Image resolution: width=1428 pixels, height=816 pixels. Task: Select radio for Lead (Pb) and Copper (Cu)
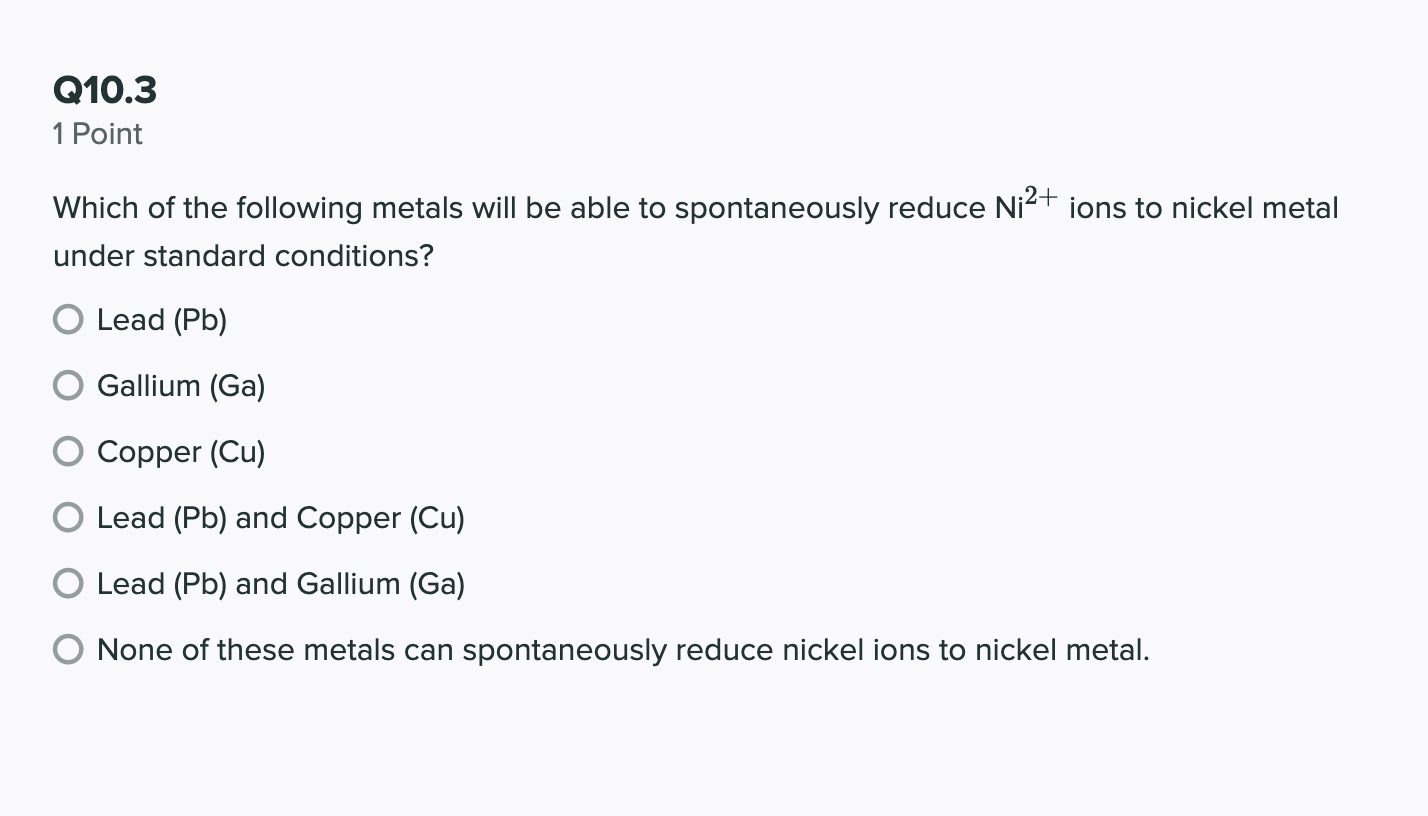[68, 518]
